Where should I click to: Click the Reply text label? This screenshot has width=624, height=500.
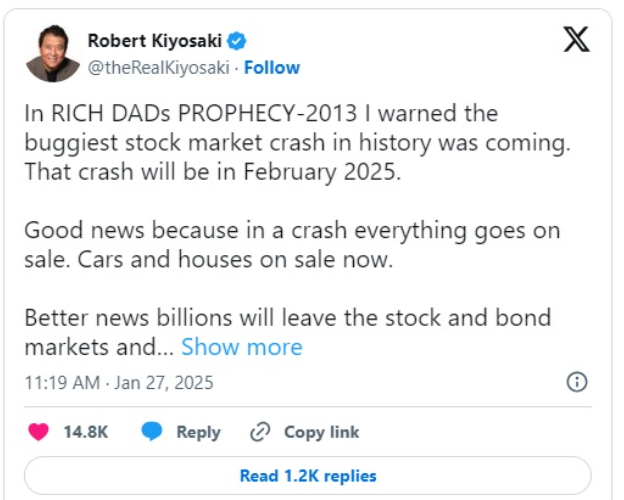point(198,432)
